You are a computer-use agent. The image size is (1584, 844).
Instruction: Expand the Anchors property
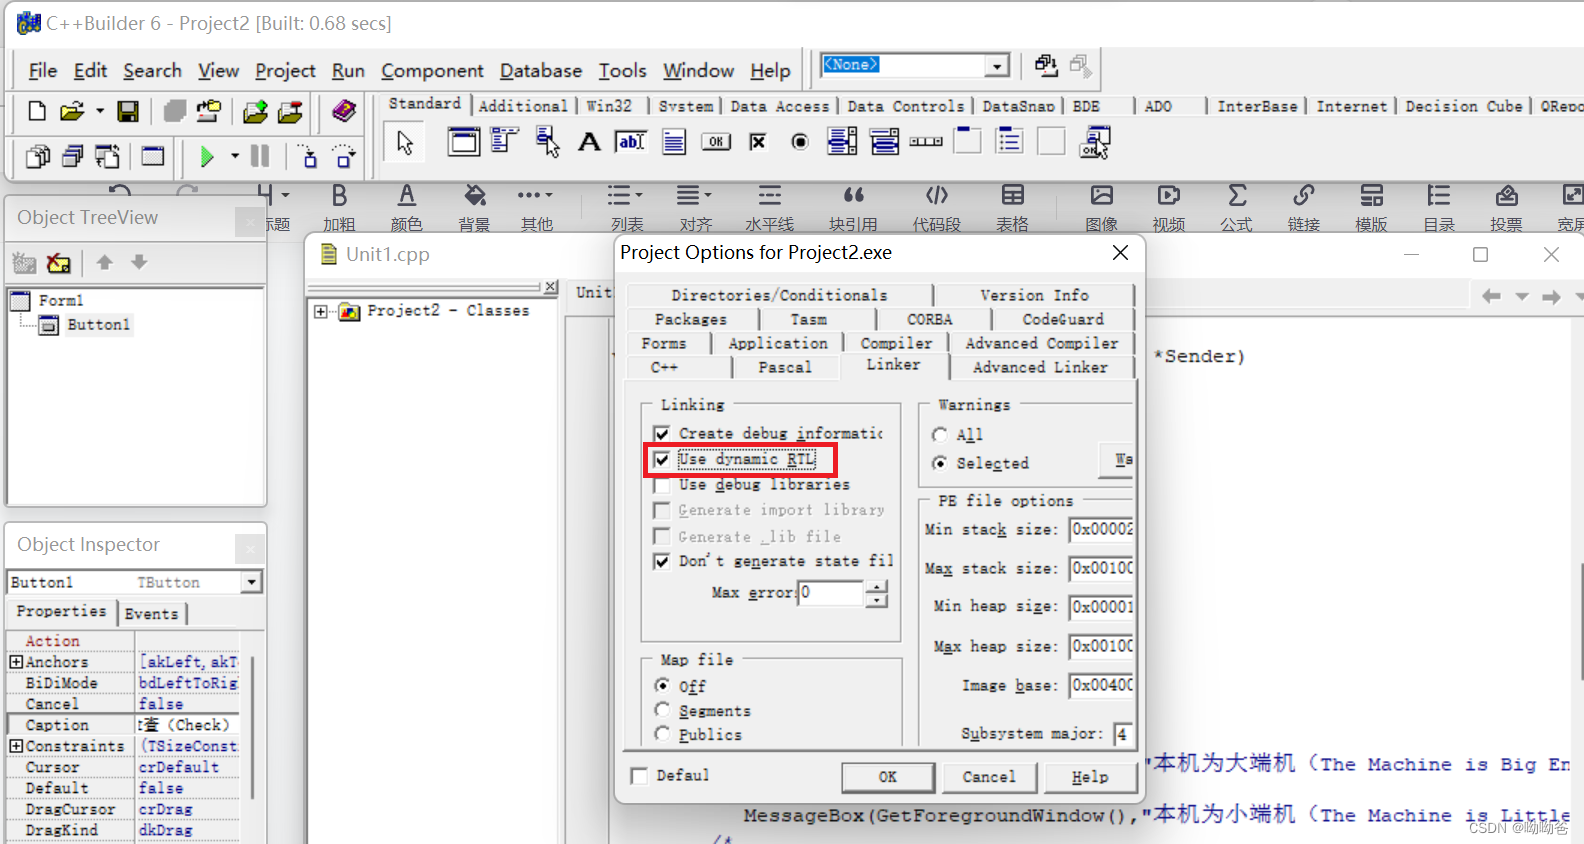coord(16,662)
